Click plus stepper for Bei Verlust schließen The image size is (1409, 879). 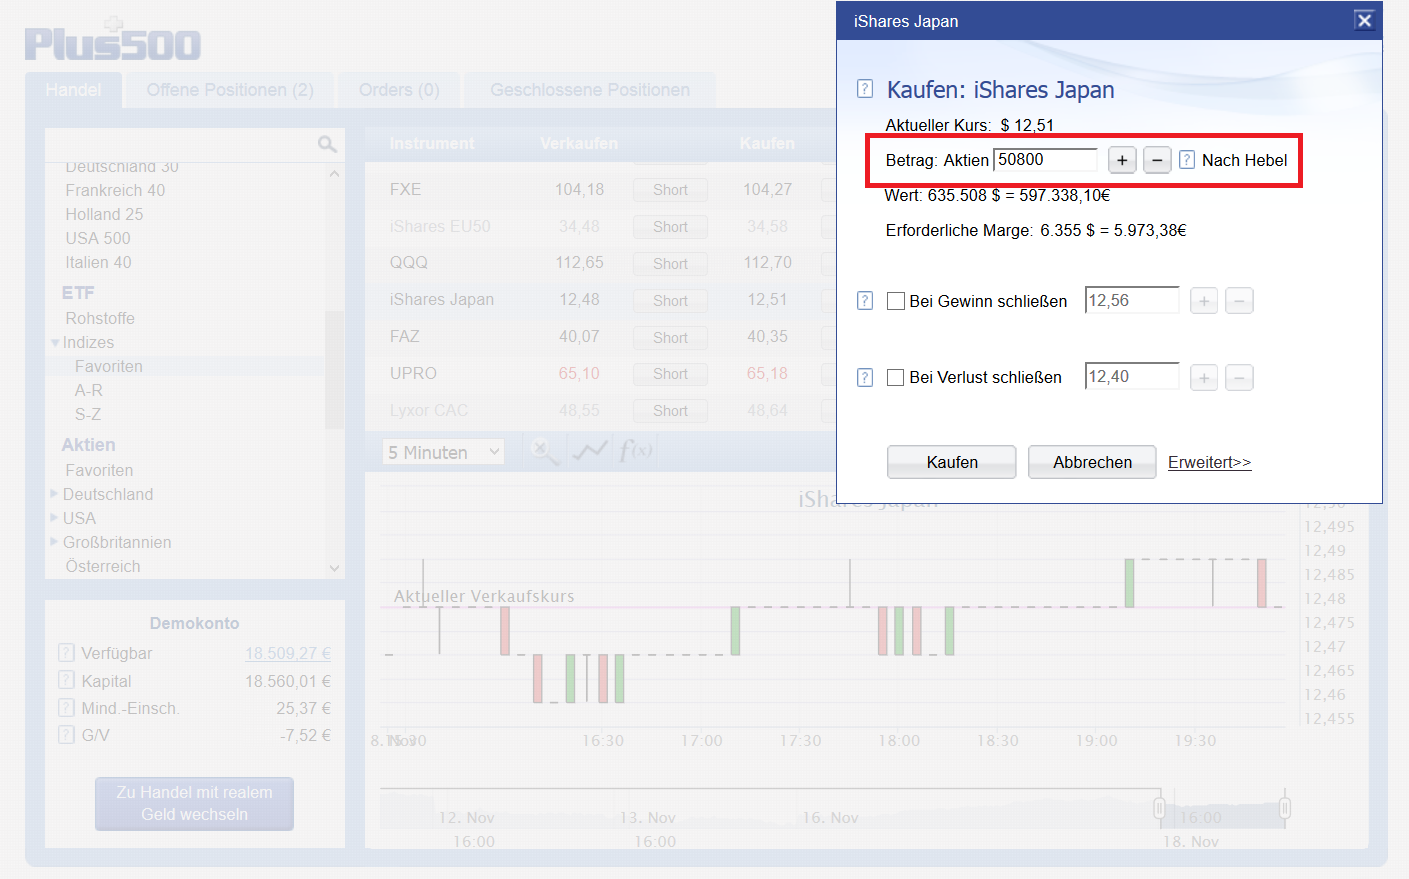(1204, 378)
